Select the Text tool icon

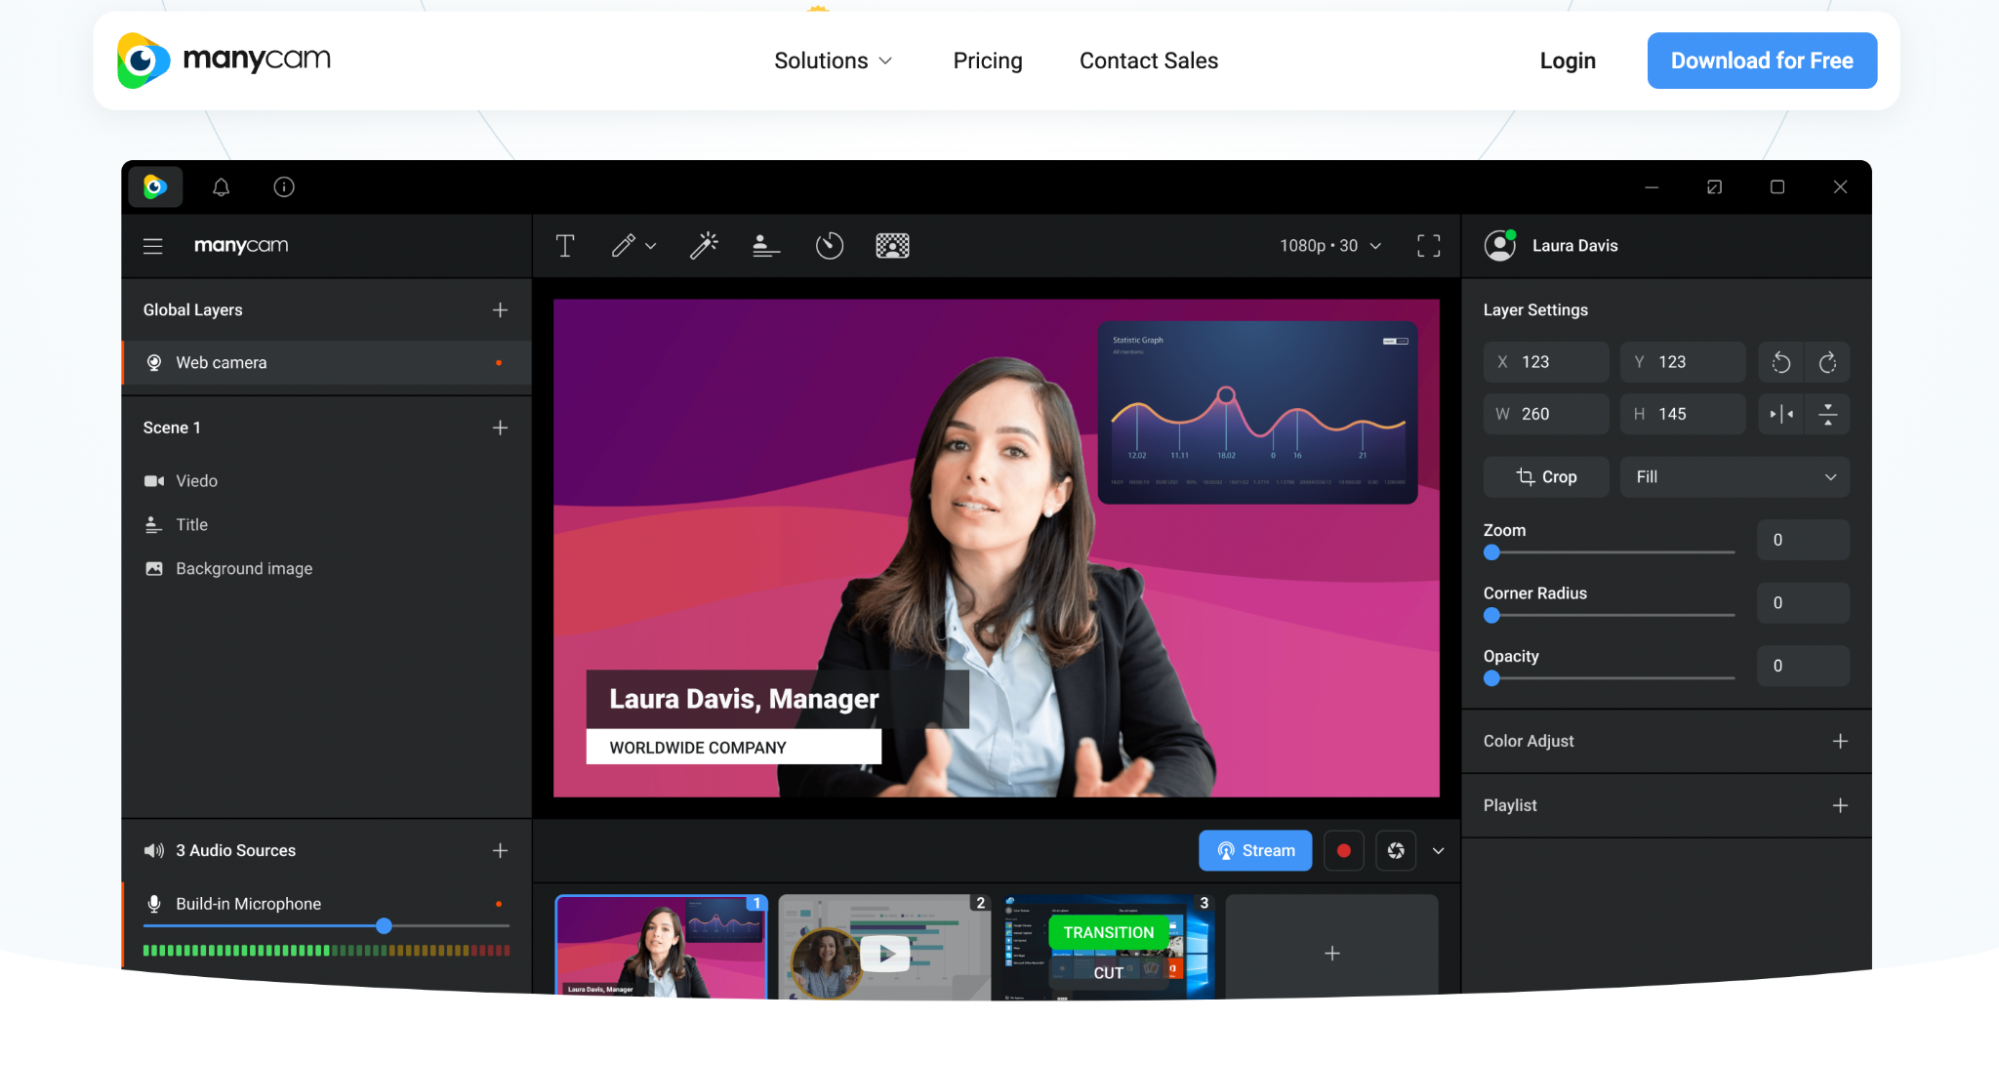pos(565,246)
